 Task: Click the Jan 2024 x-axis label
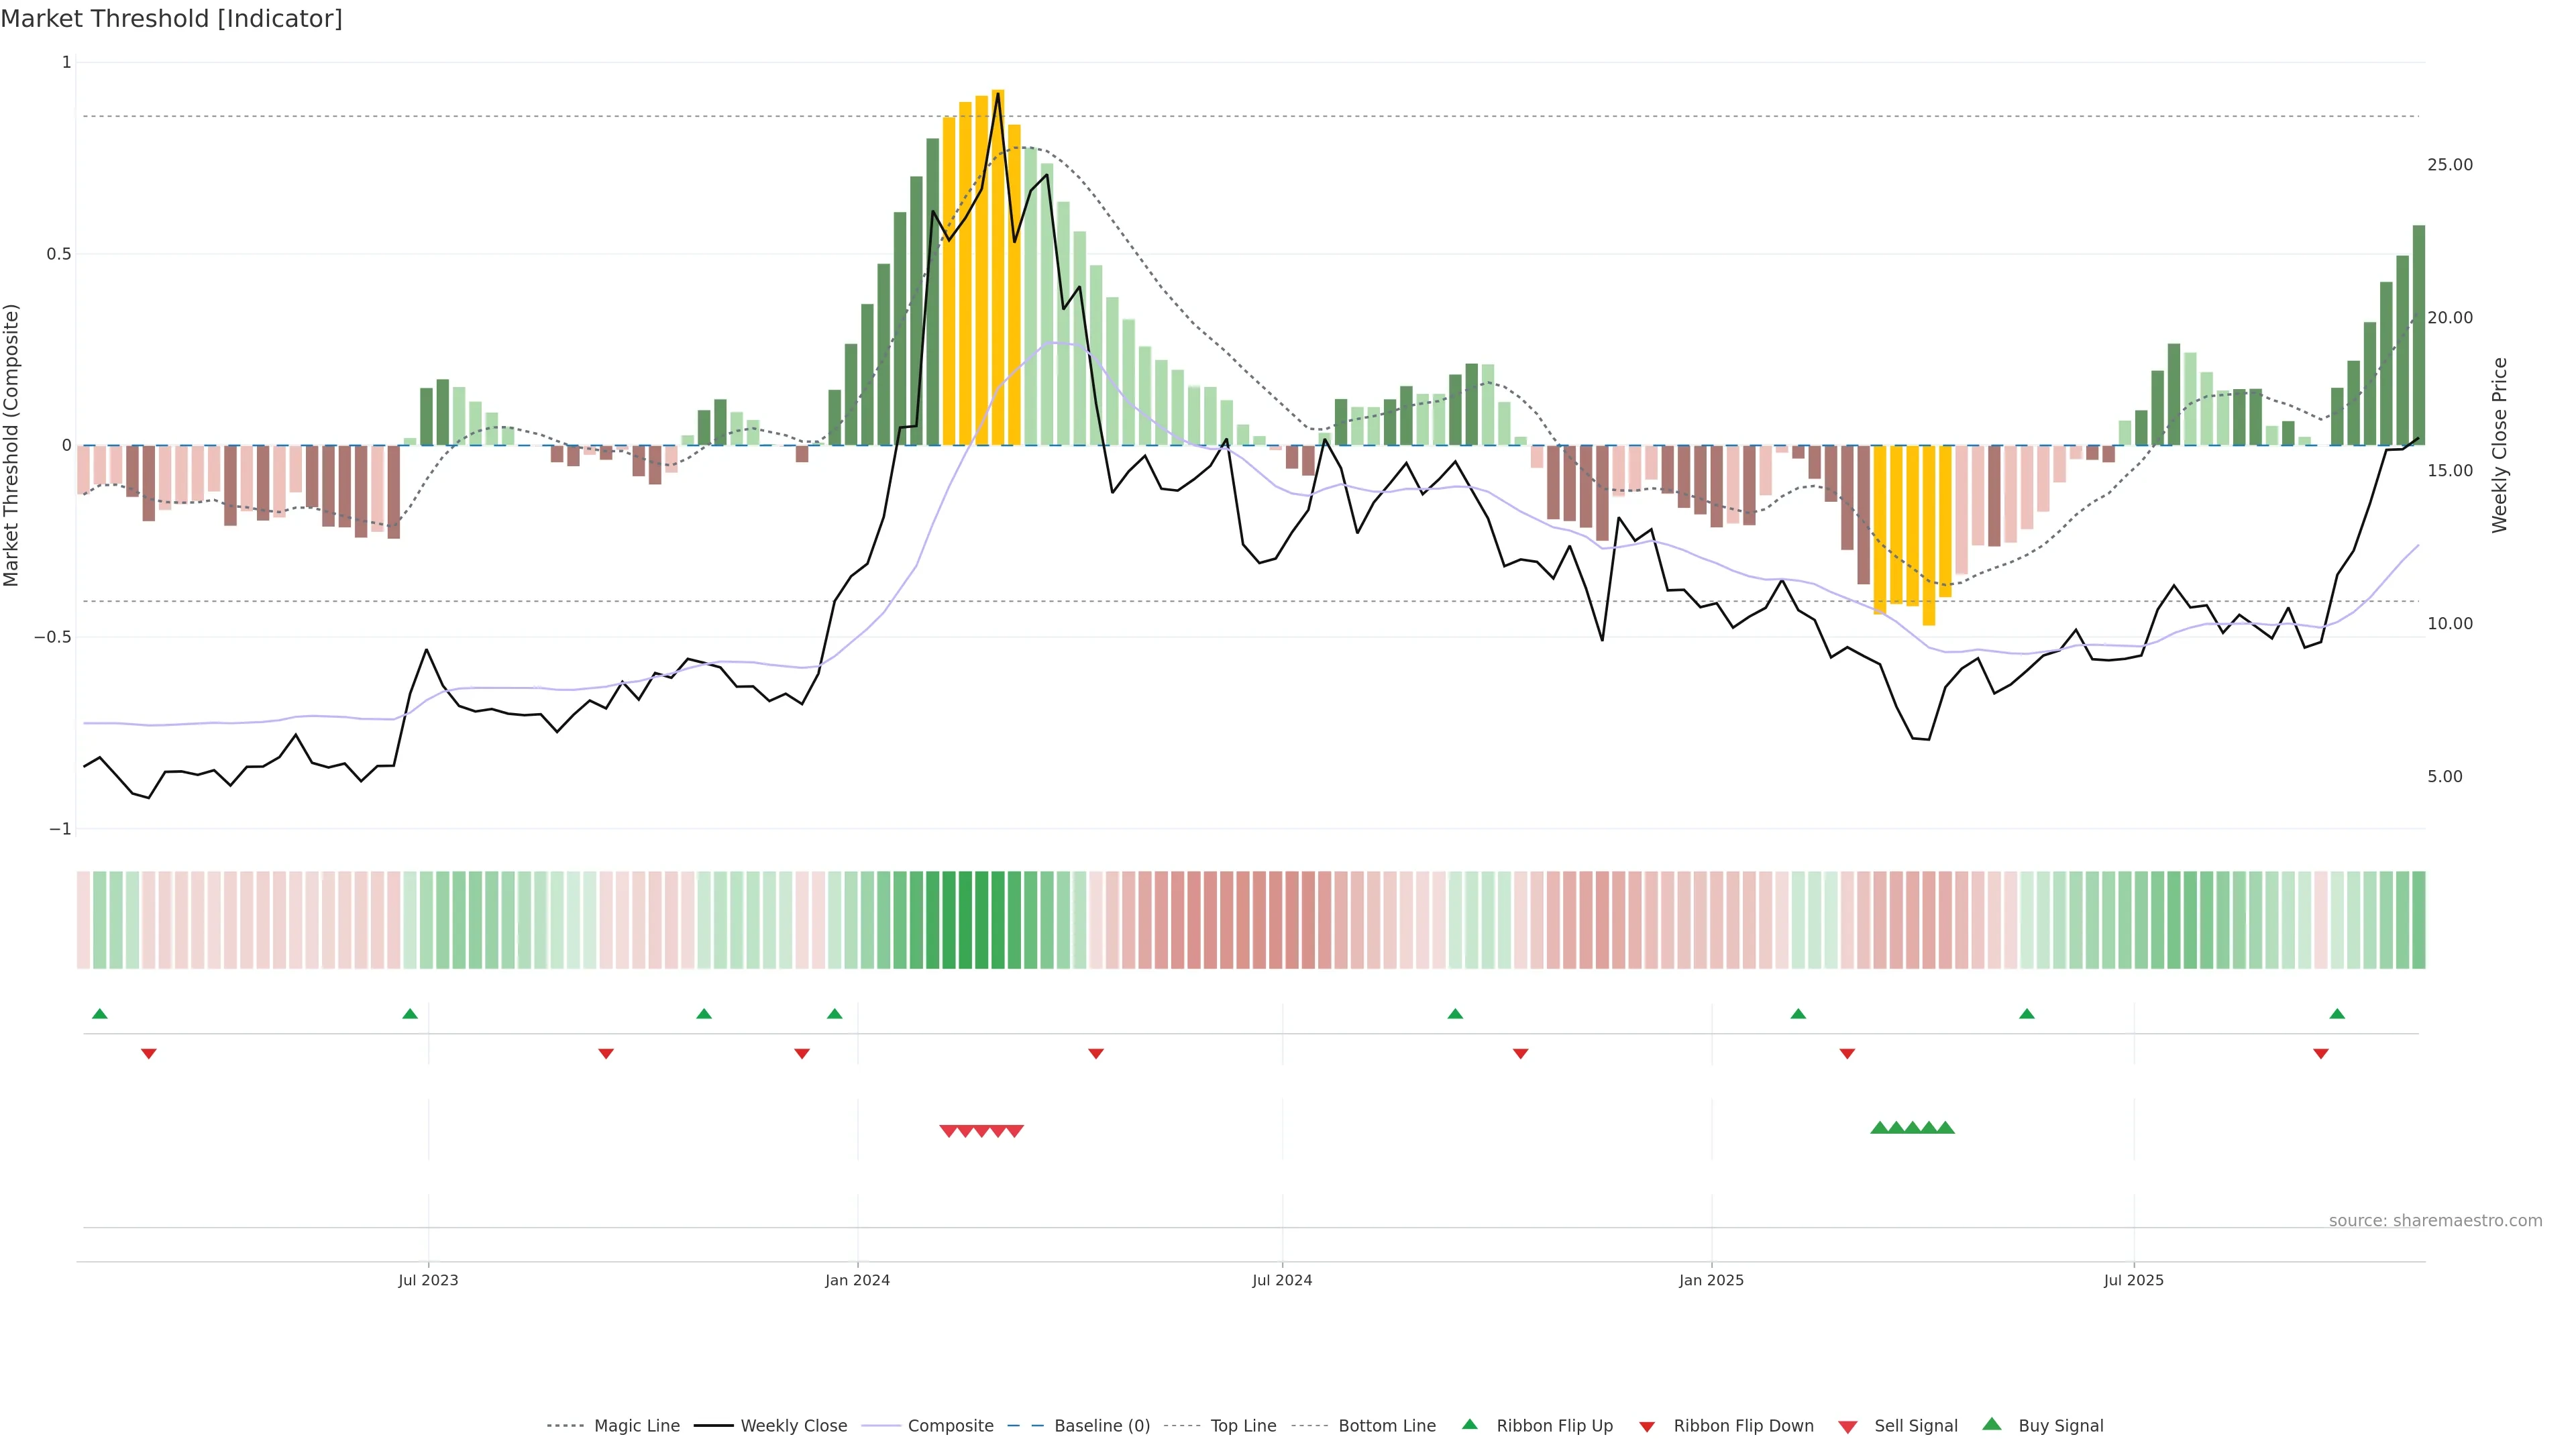click(857, 1280)
